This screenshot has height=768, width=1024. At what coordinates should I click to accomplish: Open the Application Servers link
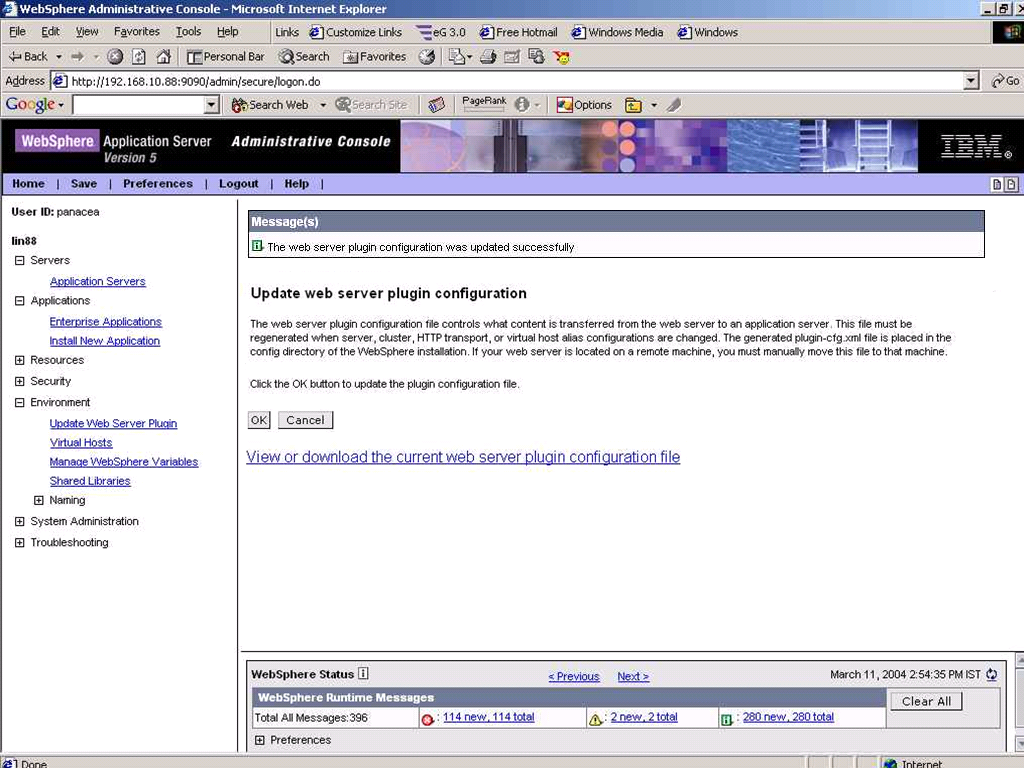[x=98, y=281]
